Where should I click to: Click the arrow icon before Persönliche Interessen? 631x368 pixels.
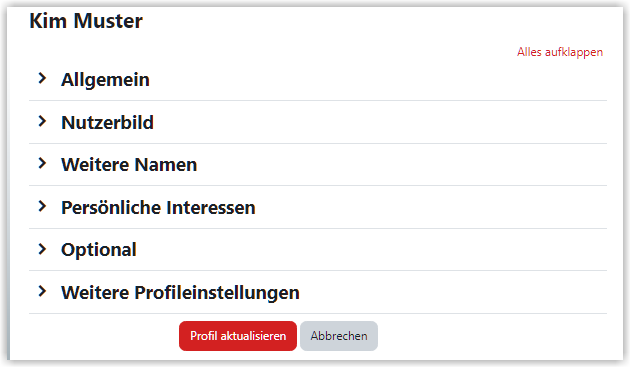point(42,207)
